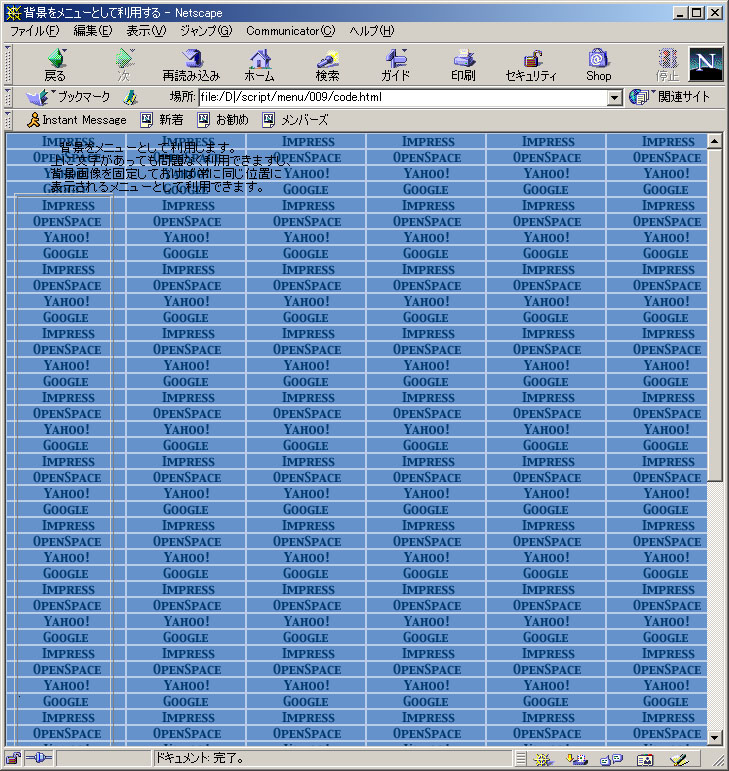729x771 pixels.
Task: Open the ジャンプ(G) menu
Action: [x=206, y=31]
